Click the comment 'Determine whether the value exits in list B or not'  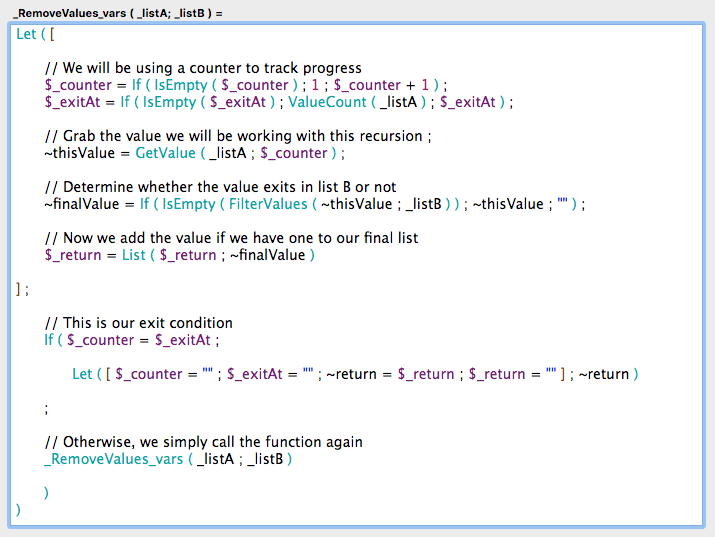point(220,187)
